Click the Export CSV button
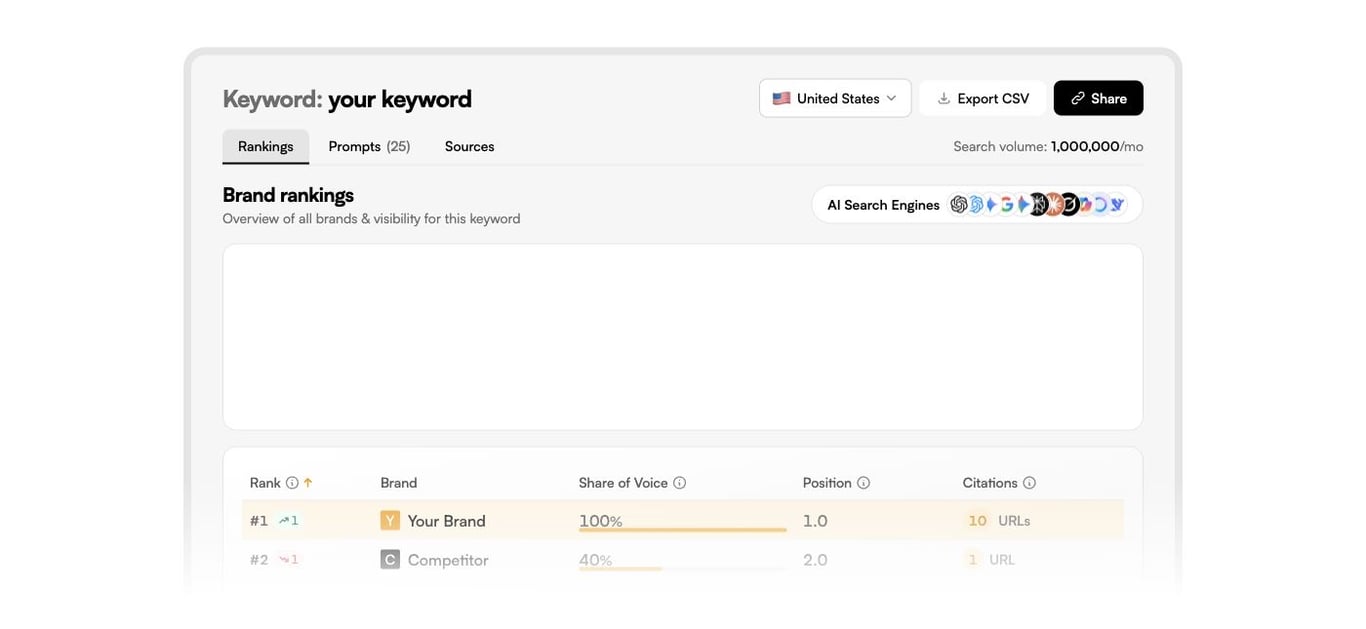 [983, 98]
